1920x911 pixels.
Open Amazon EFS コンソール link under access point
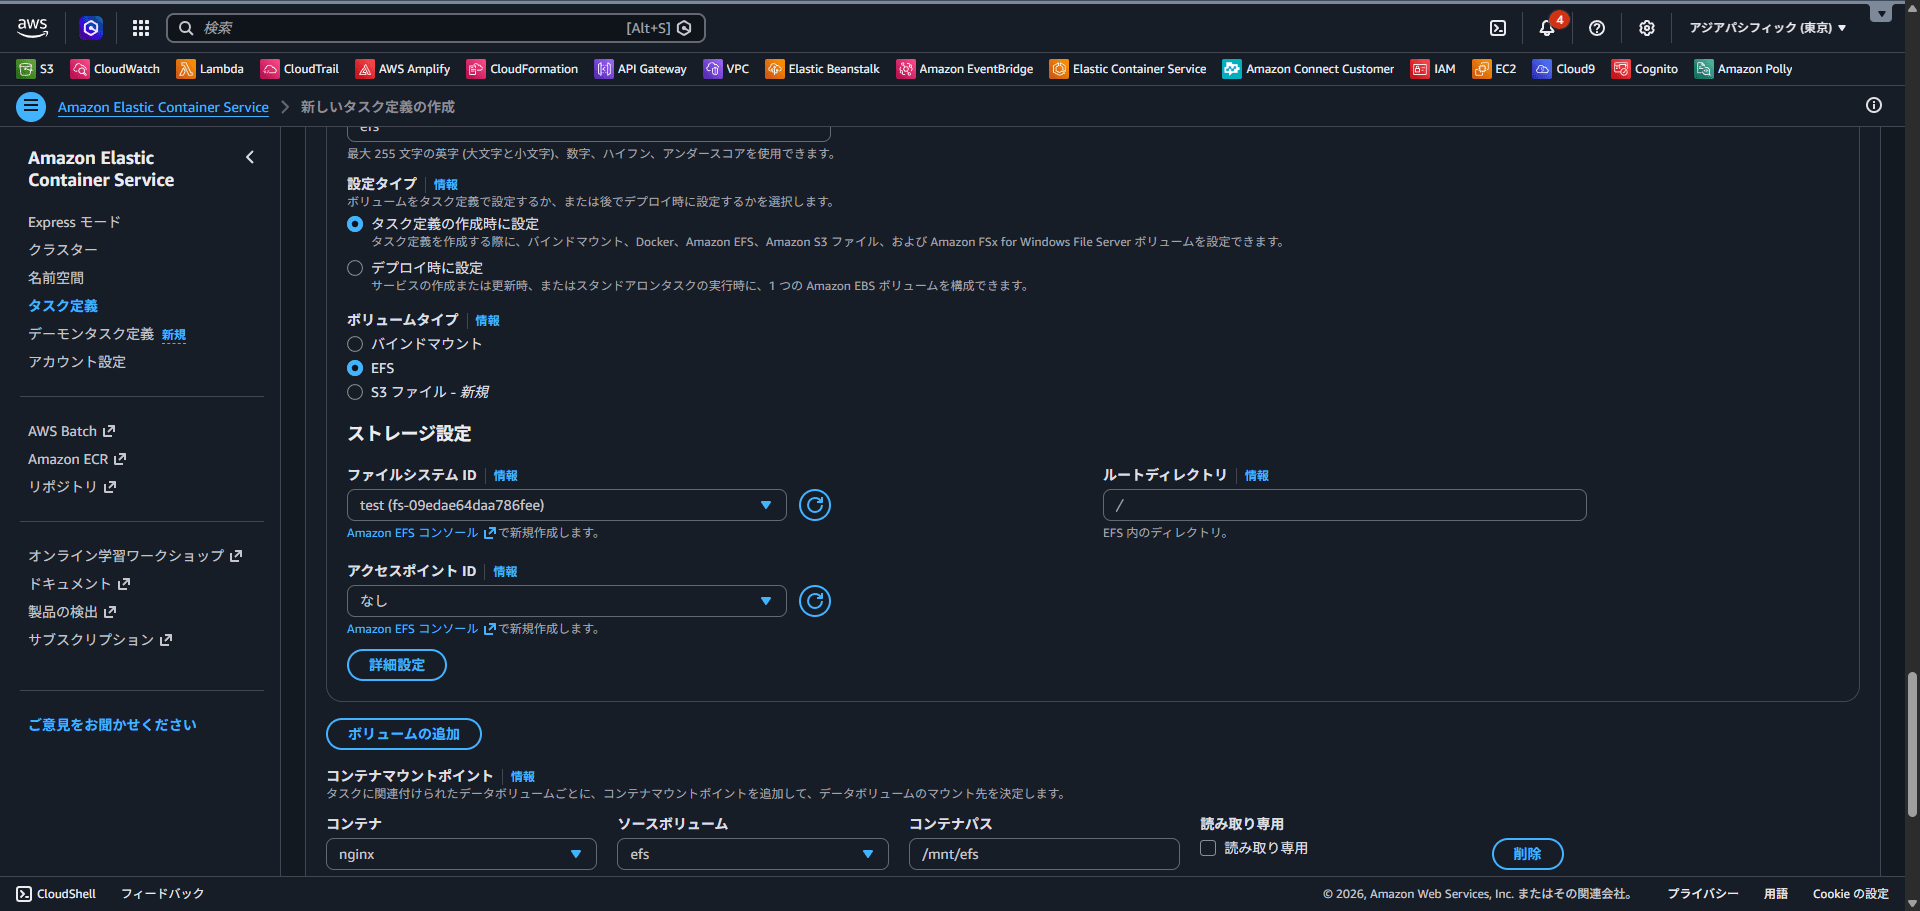point(421,629)
